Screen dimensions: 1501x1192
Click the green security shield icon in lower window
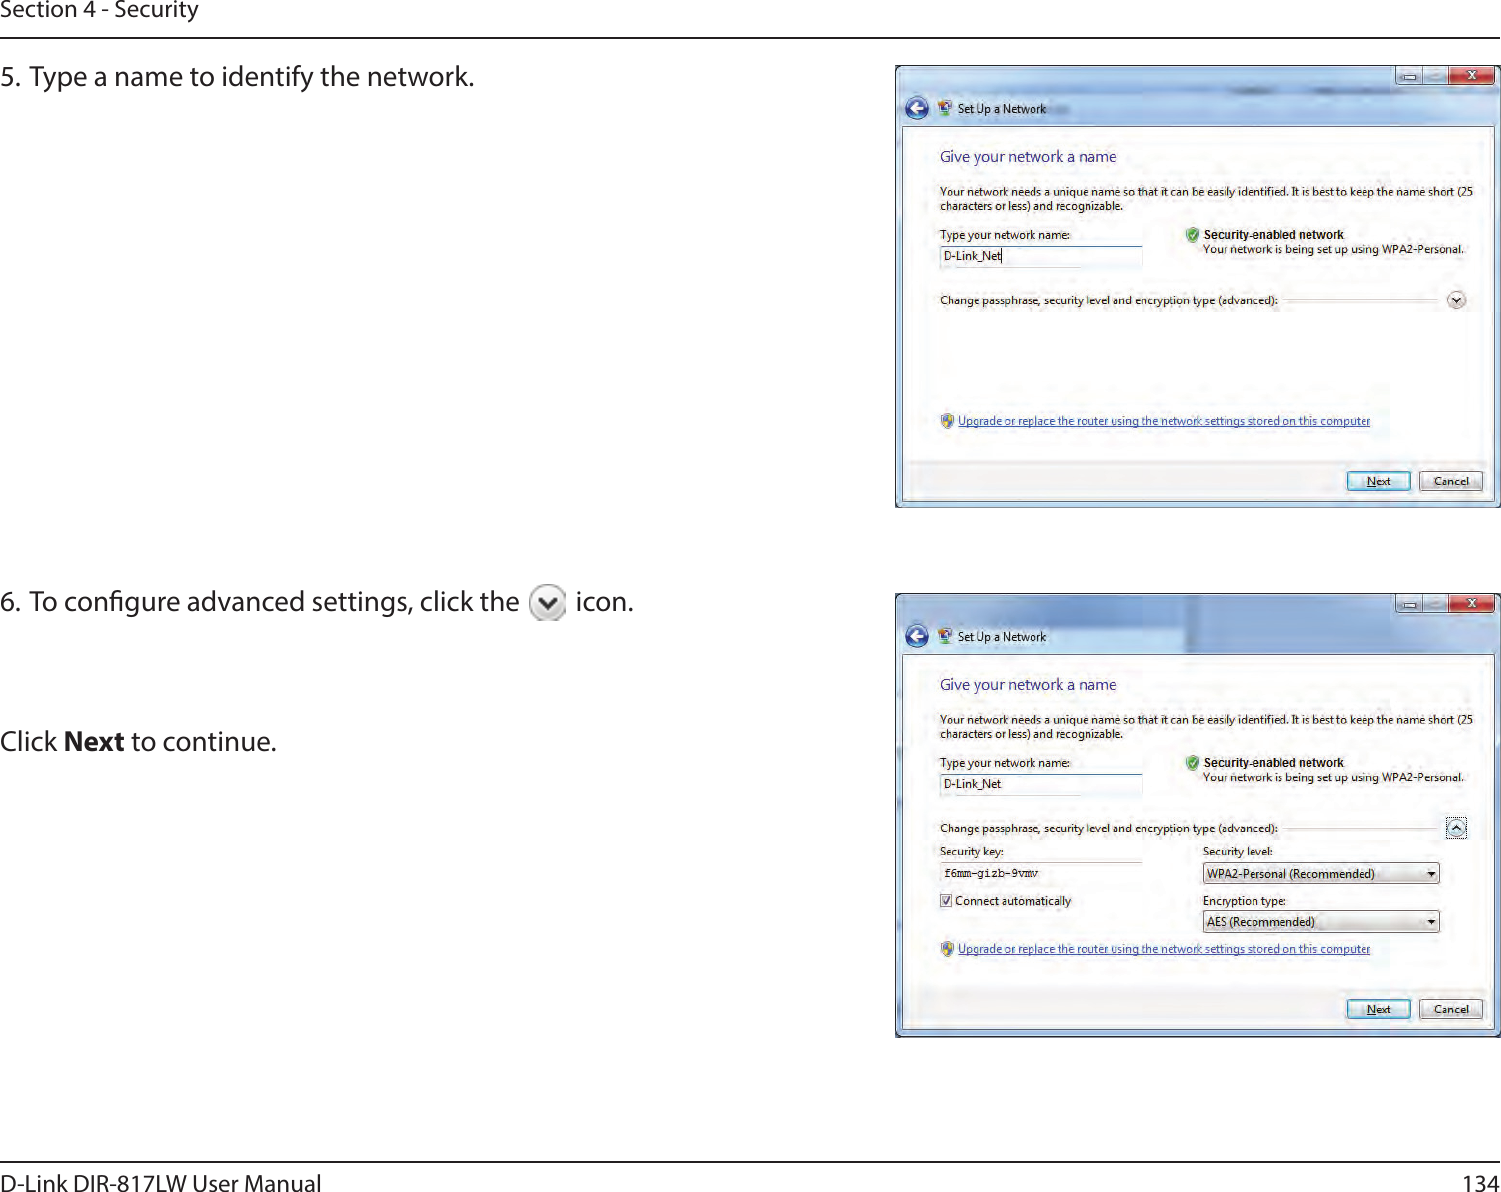1192,763
